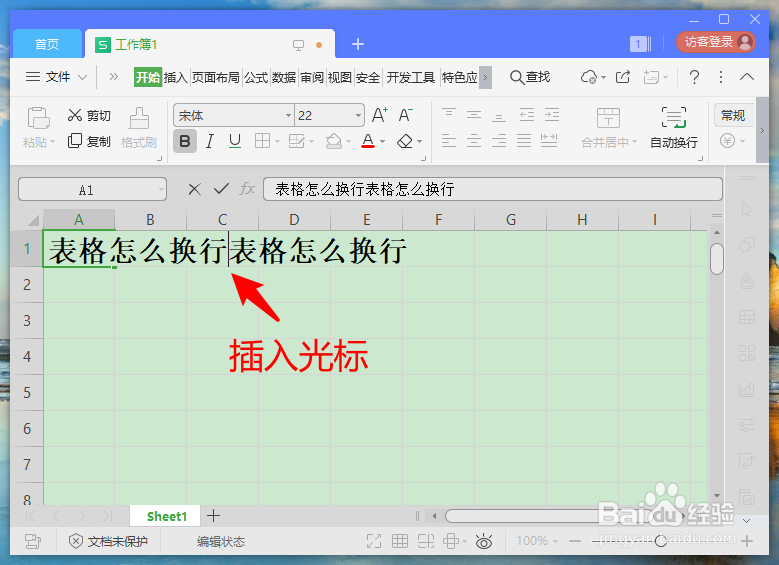This screenshot has width=779, height=565.
Task: Click the help question mark icon
Action: (x=695, y=77)
